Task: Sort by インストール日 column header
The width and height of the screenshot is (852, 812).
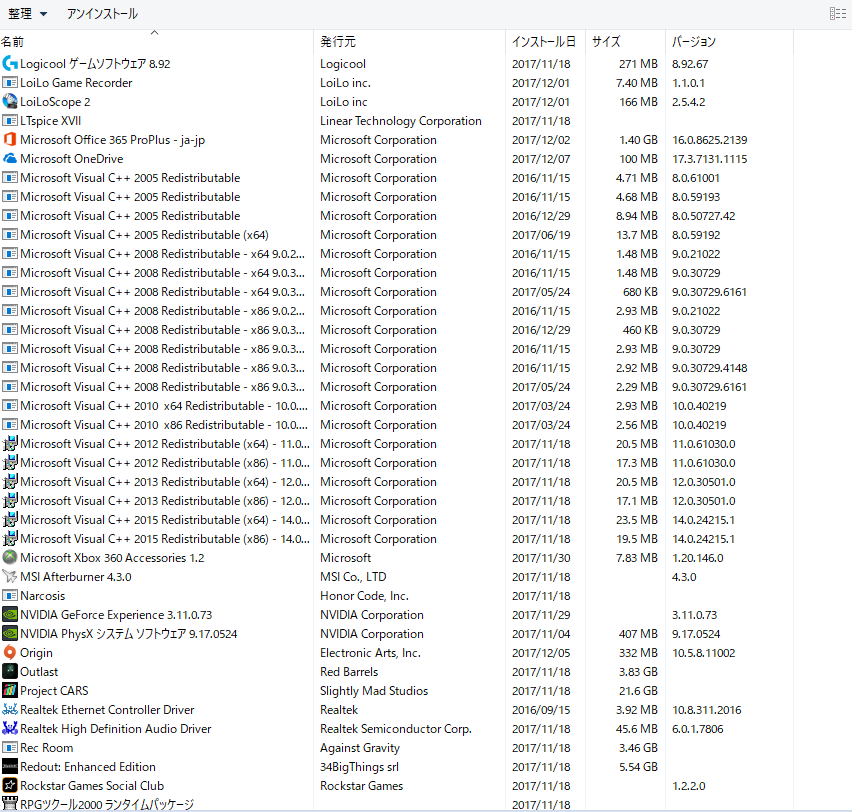Action: tap(543, 42)
